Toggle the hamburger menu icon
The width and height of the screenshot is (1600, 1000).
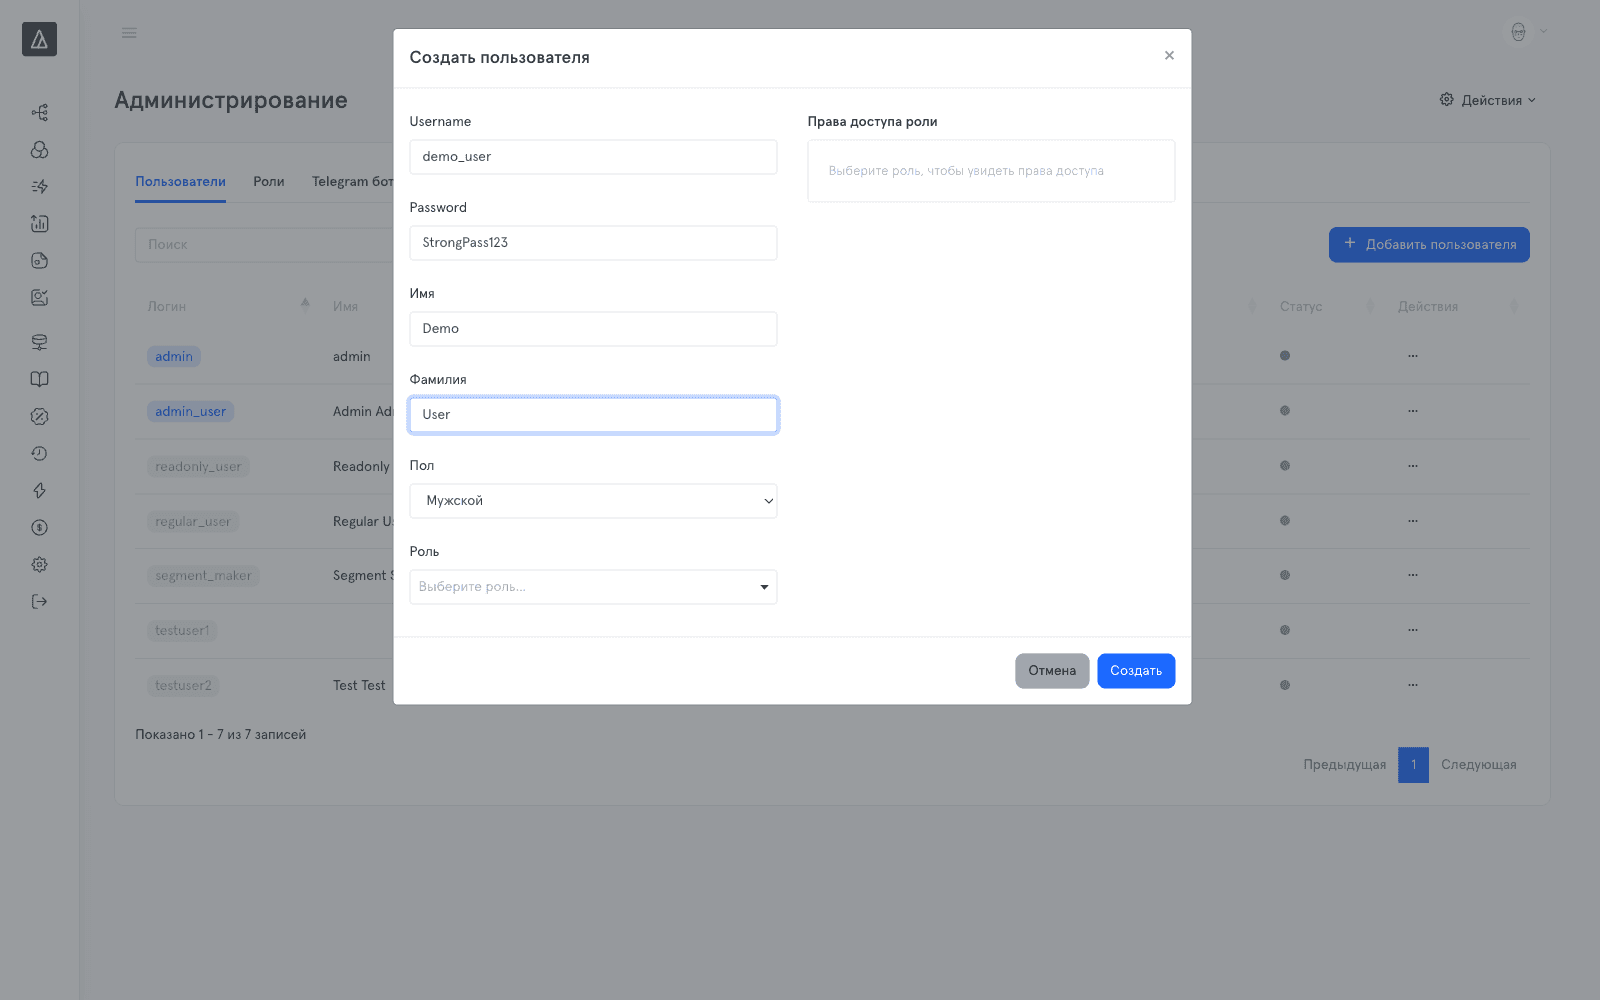click(129, 33)
